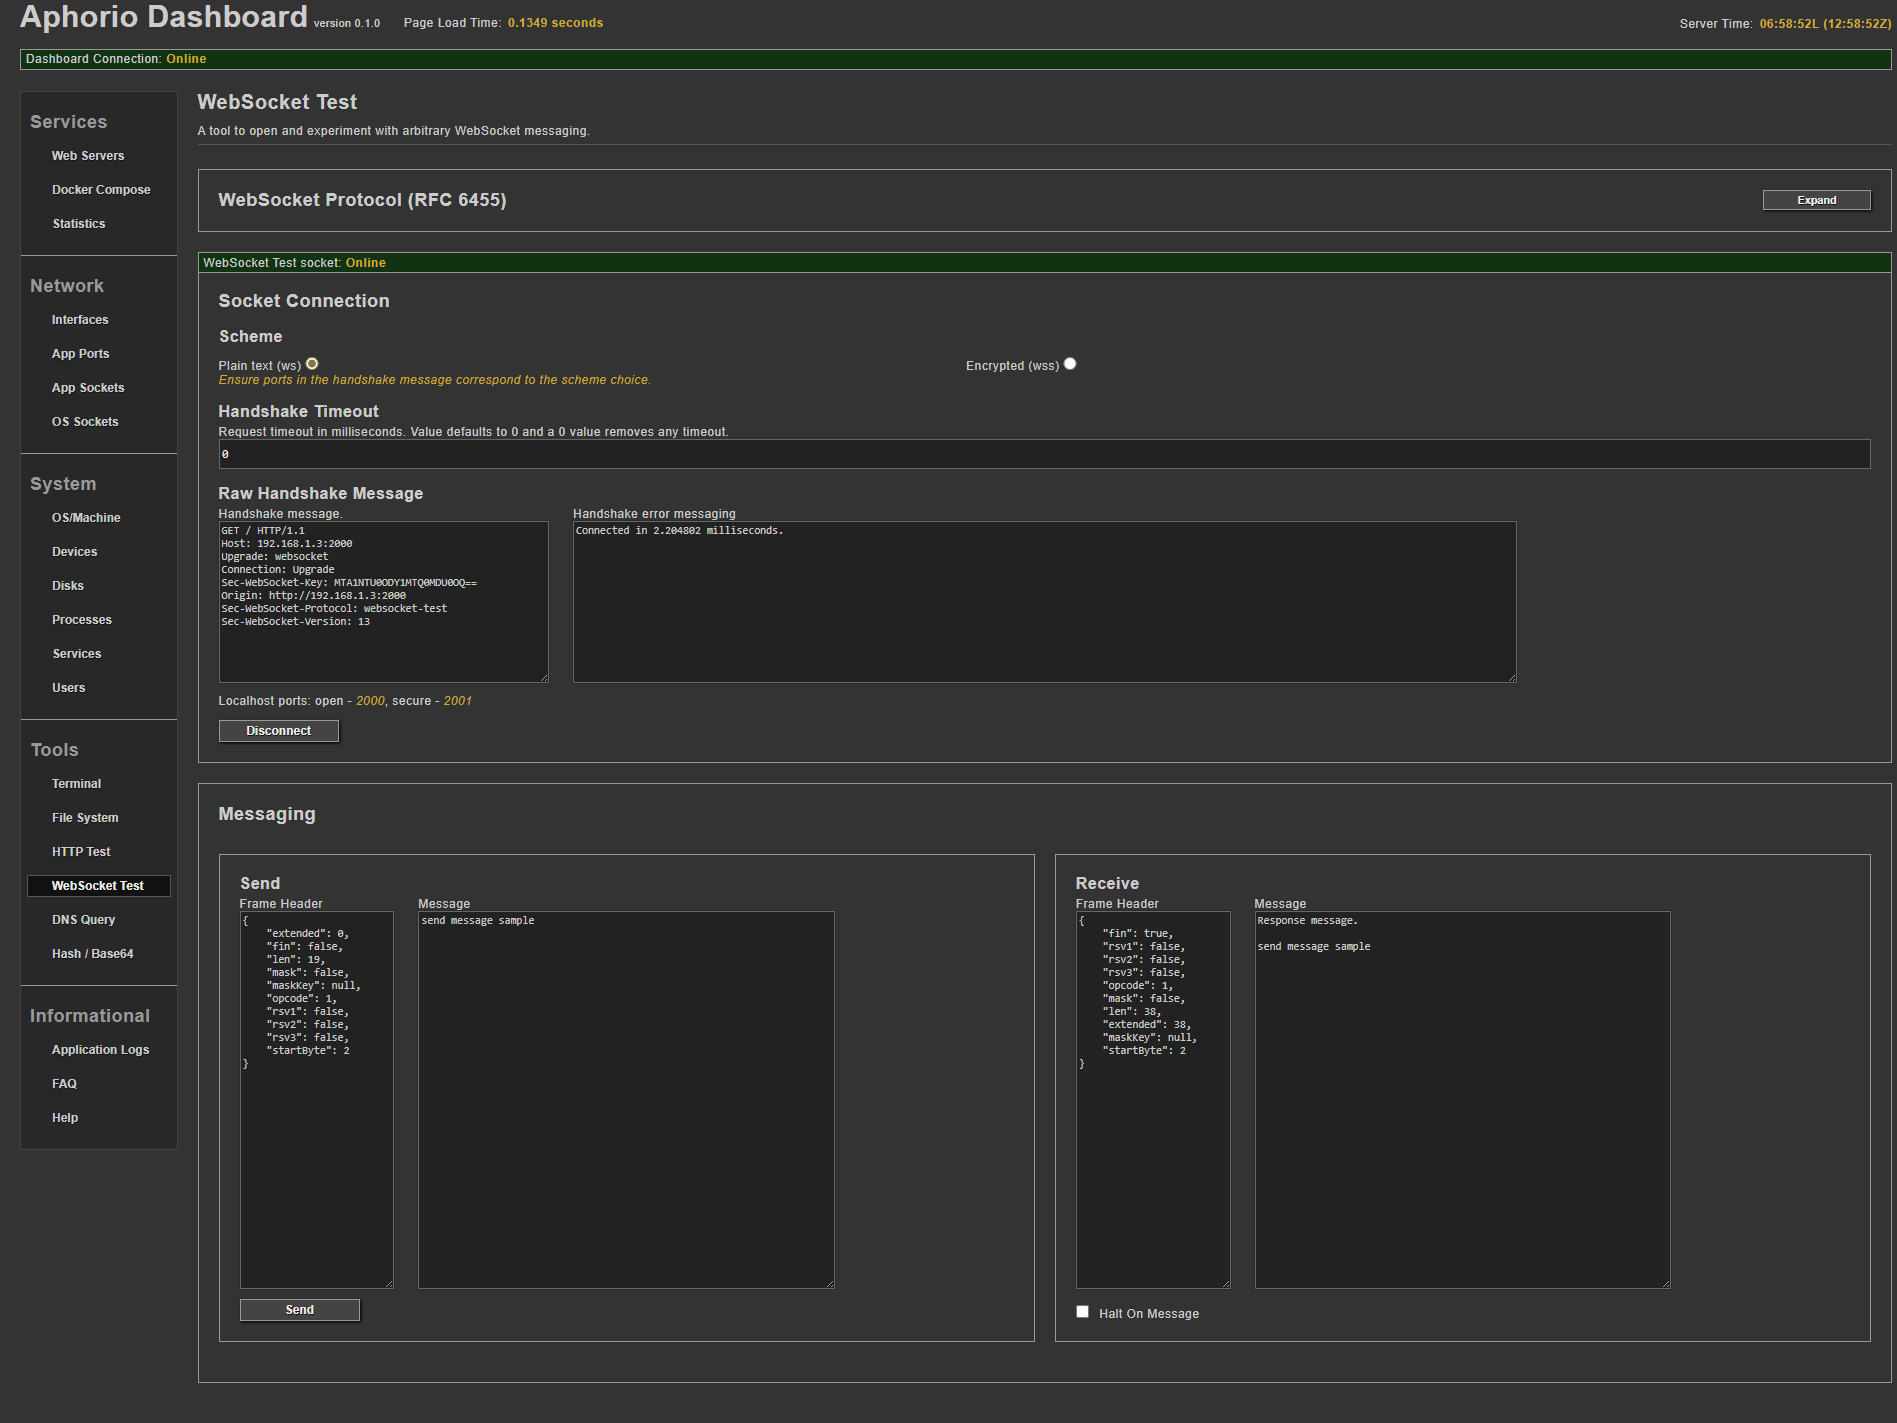Click the Disconnect button
1897x1423 pixels.
tap(278, 731)
